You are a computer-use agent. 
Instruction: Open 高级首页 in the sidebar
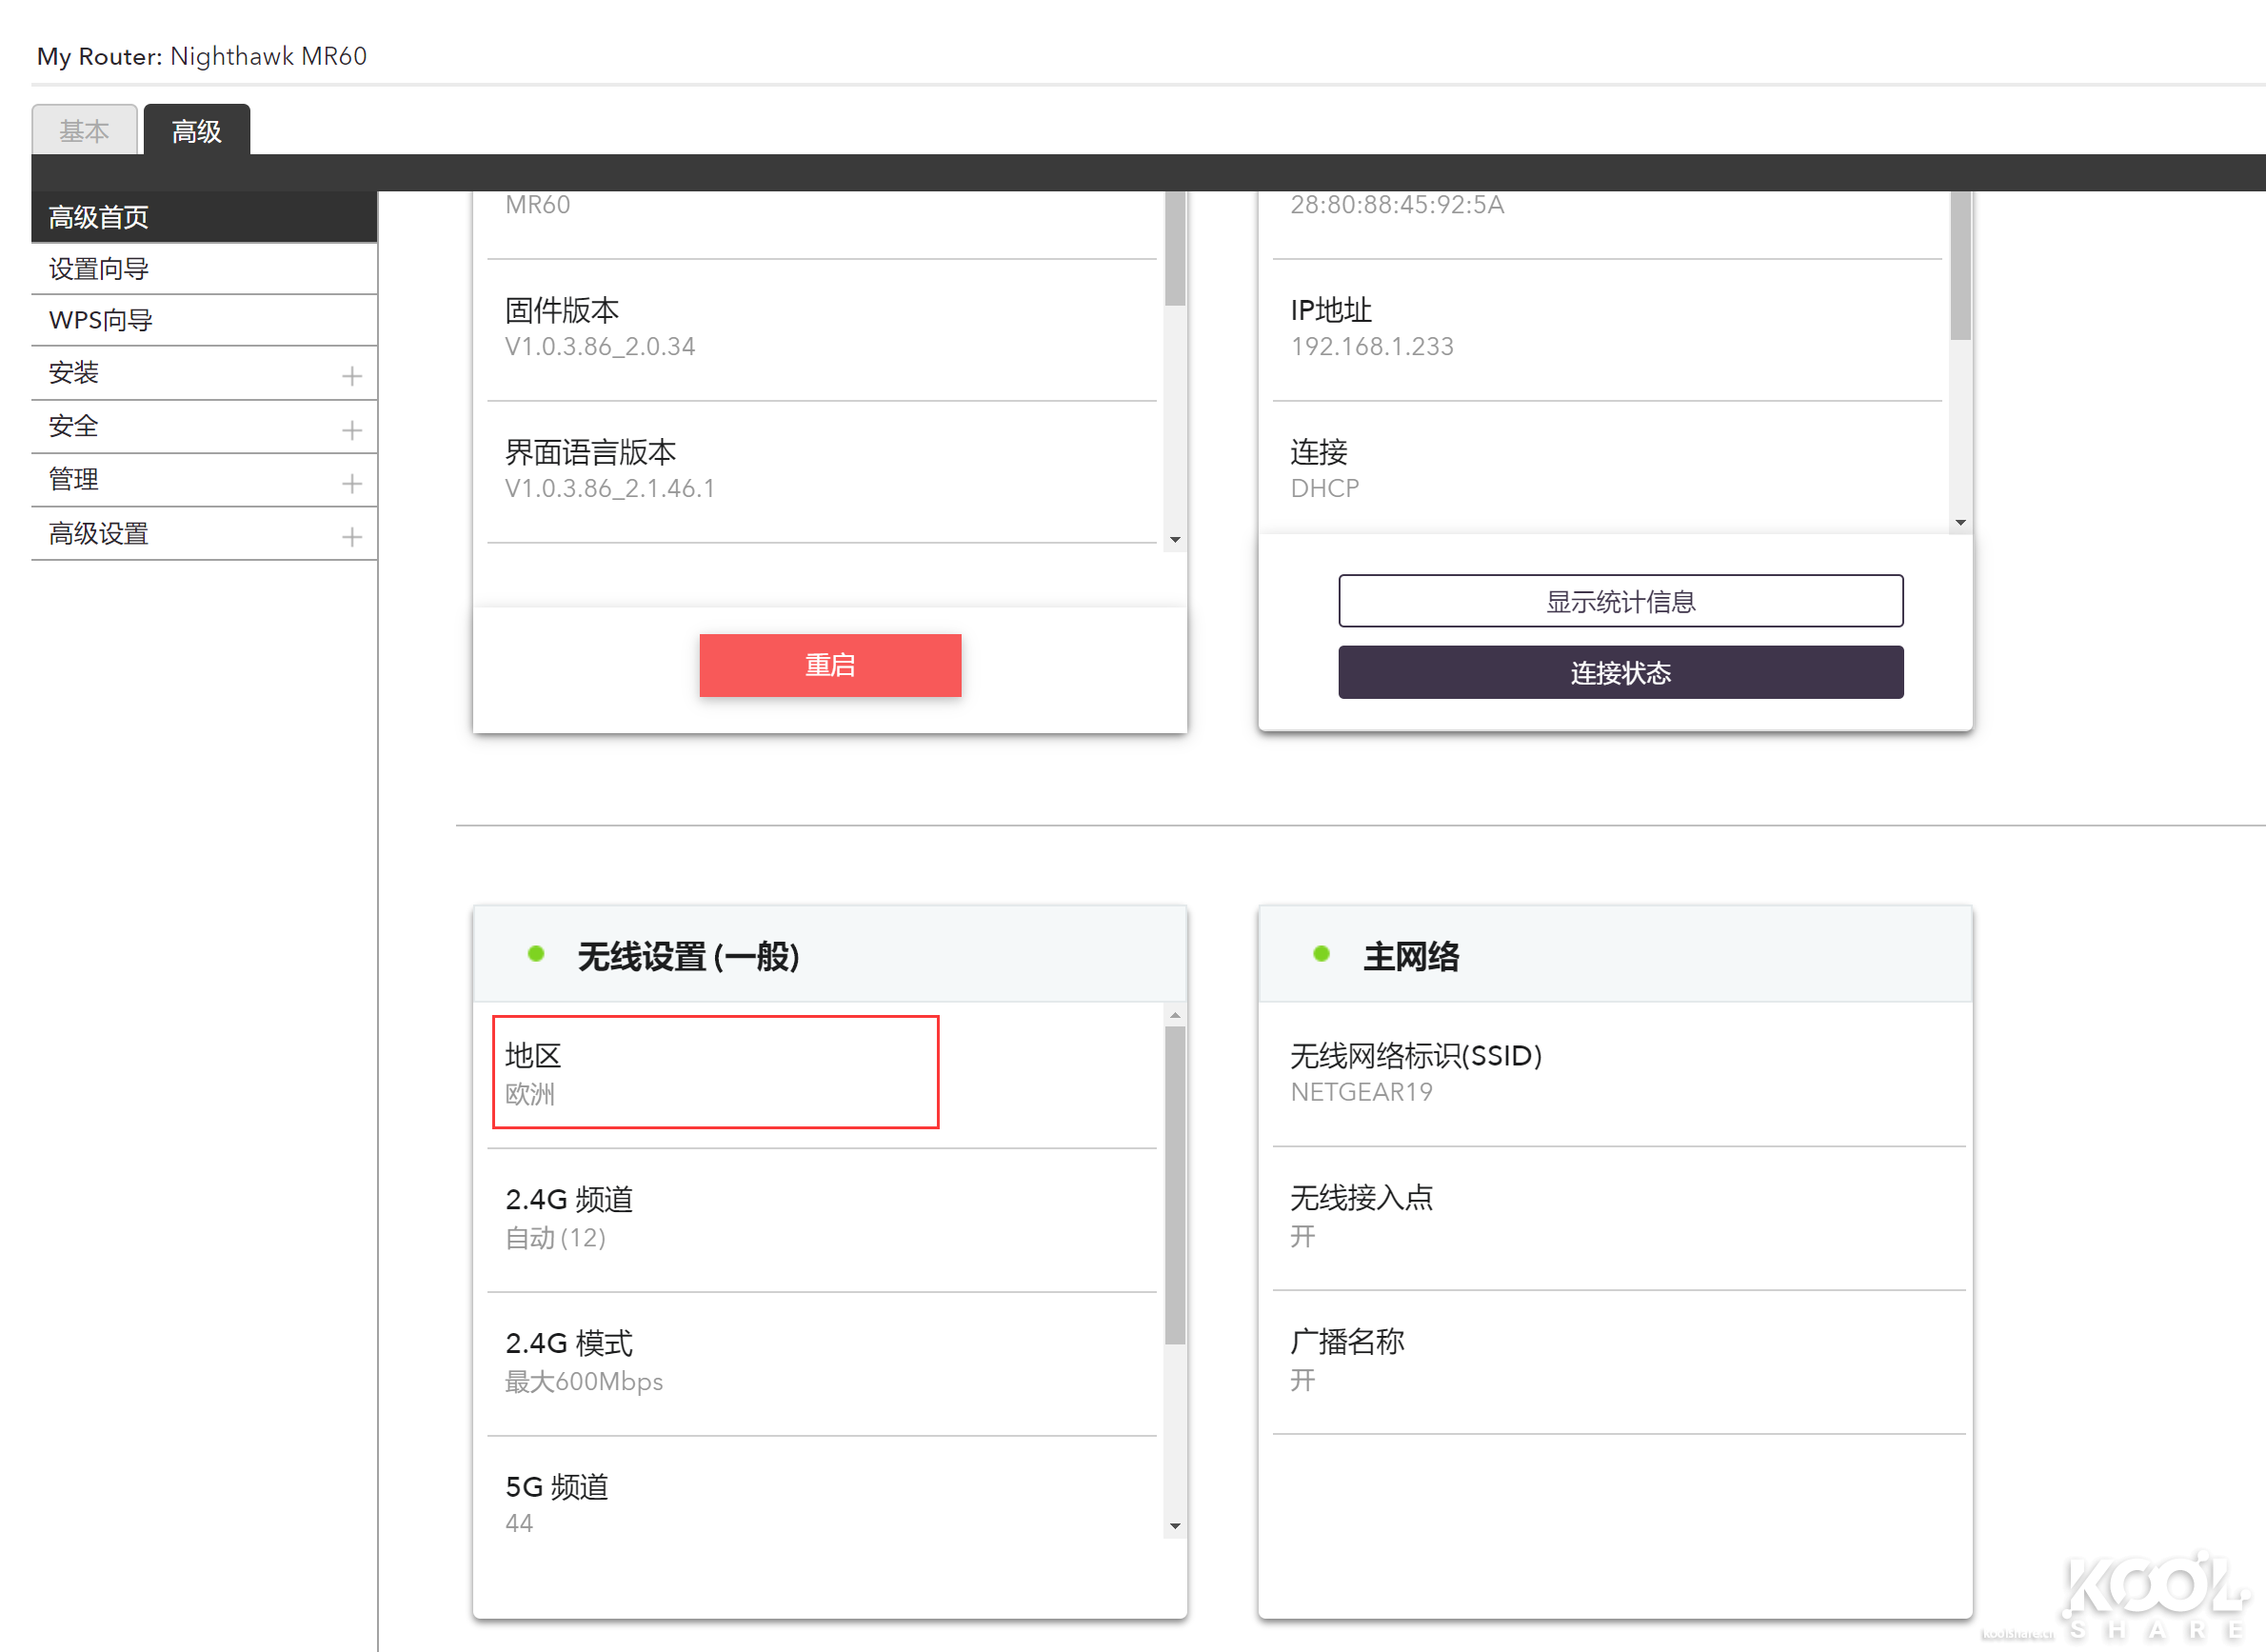[x=204, y=217]
